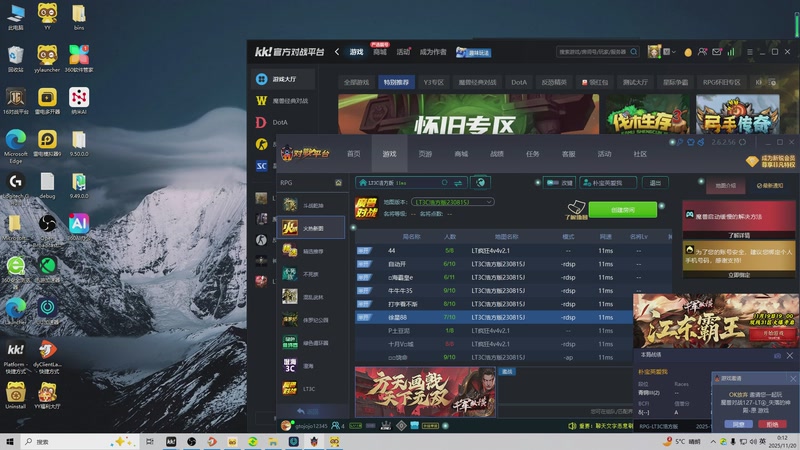The width and height of the screenshot is (800, 450).
Task: Click the room swap arrows icon
Action: 458,183
